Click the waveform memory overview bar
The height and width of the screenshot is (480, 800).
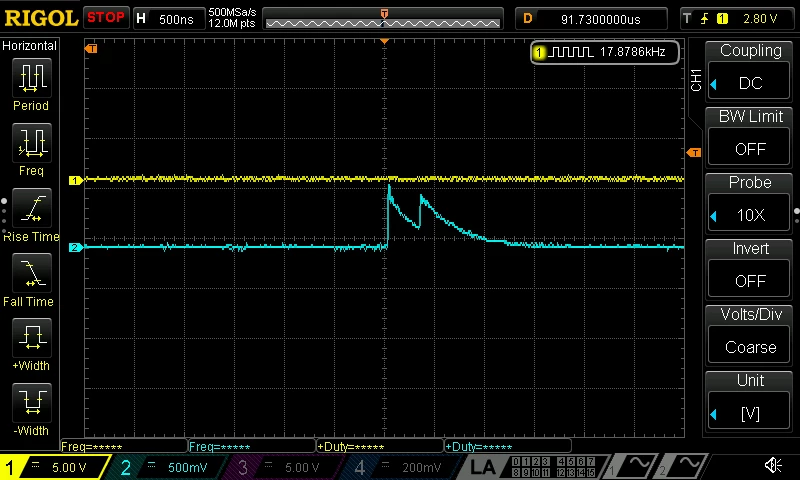(x=383, y=19)
